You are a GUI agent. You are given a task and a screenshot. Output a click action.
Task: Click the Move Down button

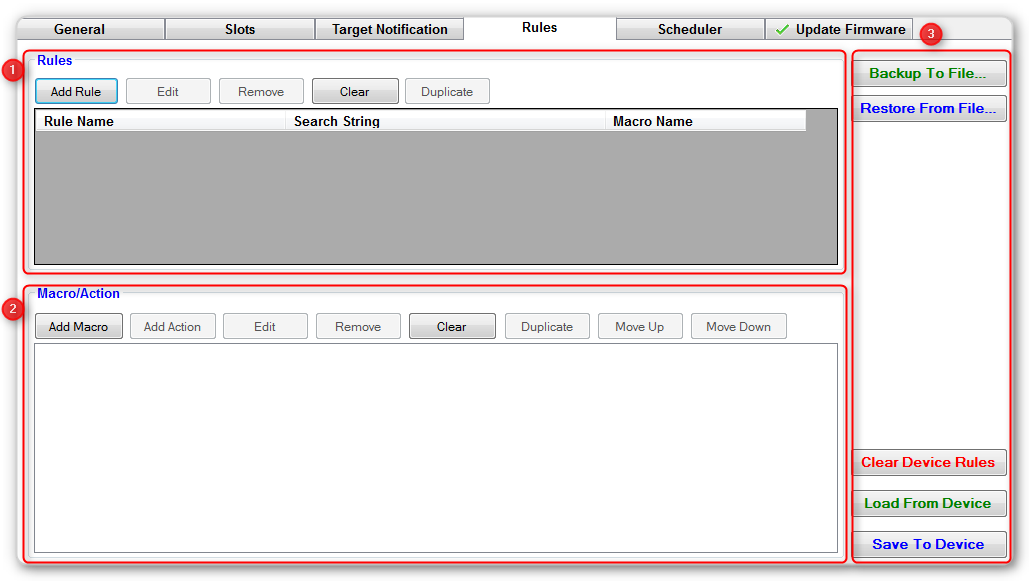(738, 327)
